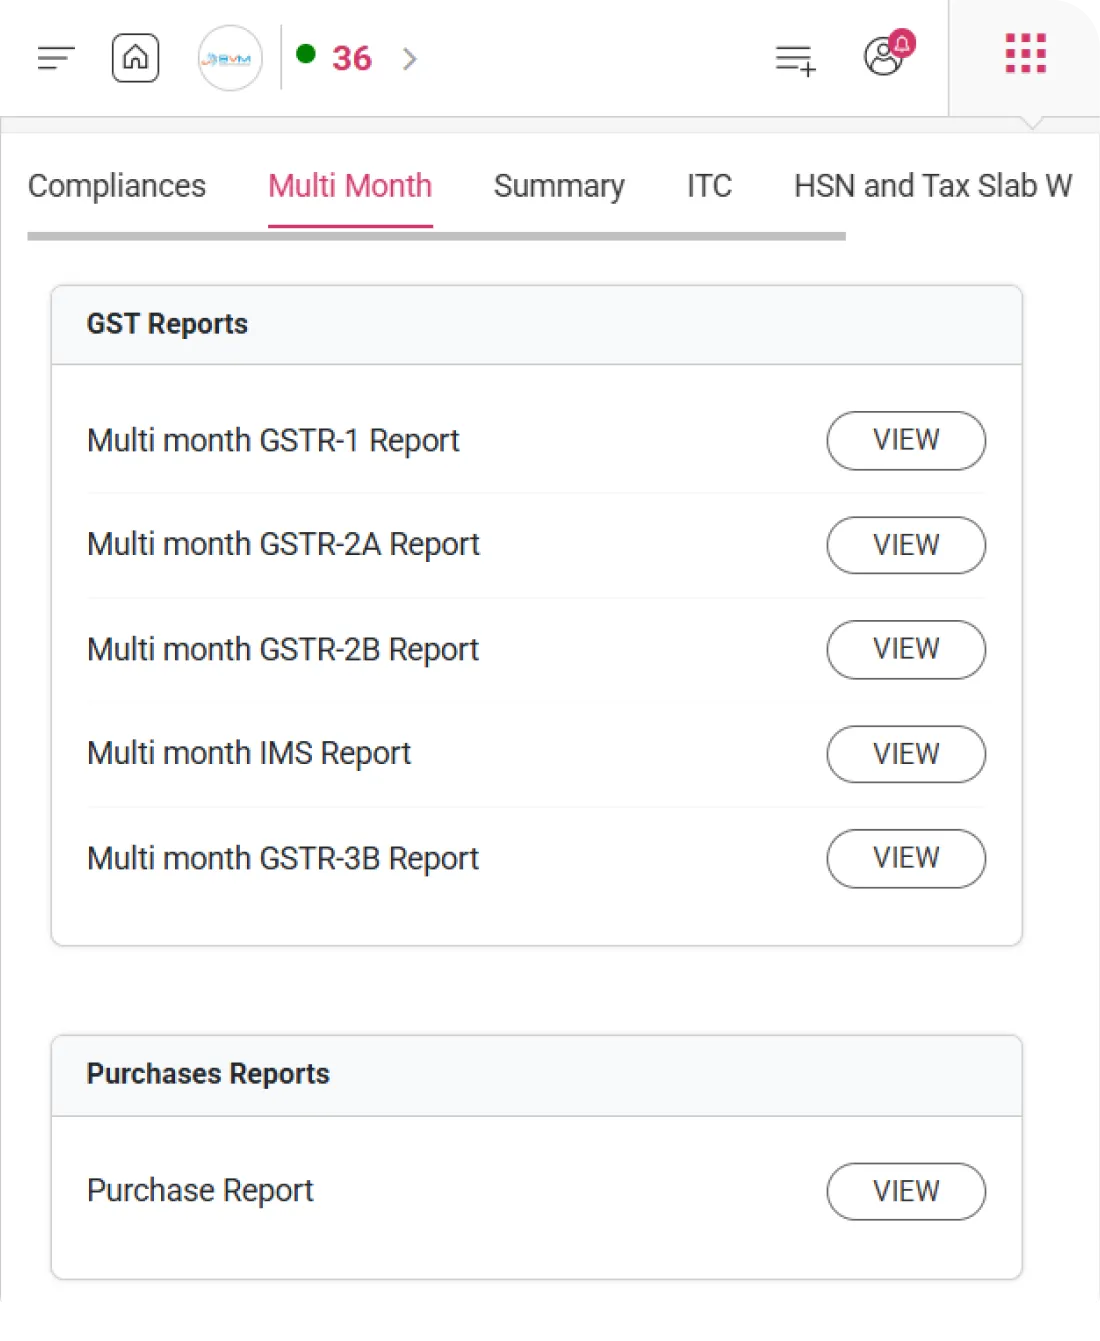
Task: Select the 'Purchase Report' label
Action: [200, 1191]
